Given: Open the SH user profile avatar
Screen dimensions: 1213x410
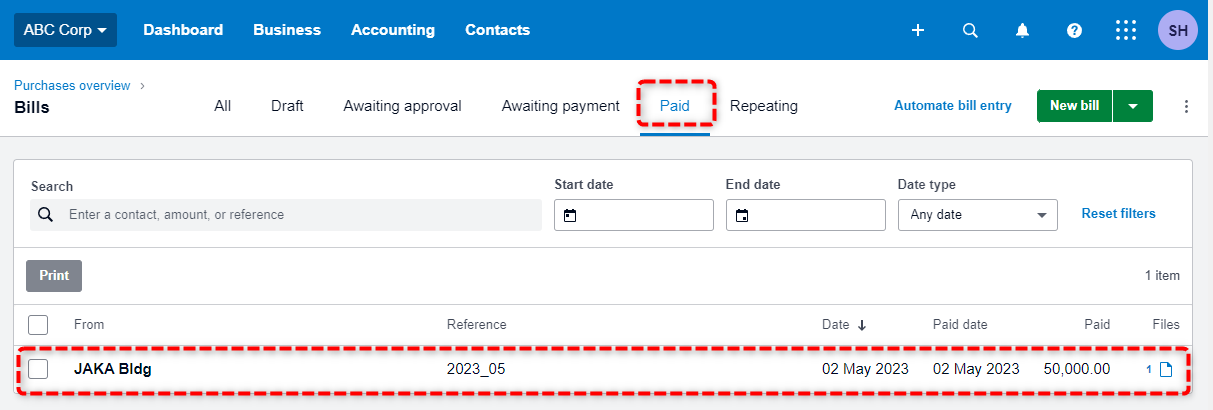Looking at the screenshot, I should (1178, 30).
